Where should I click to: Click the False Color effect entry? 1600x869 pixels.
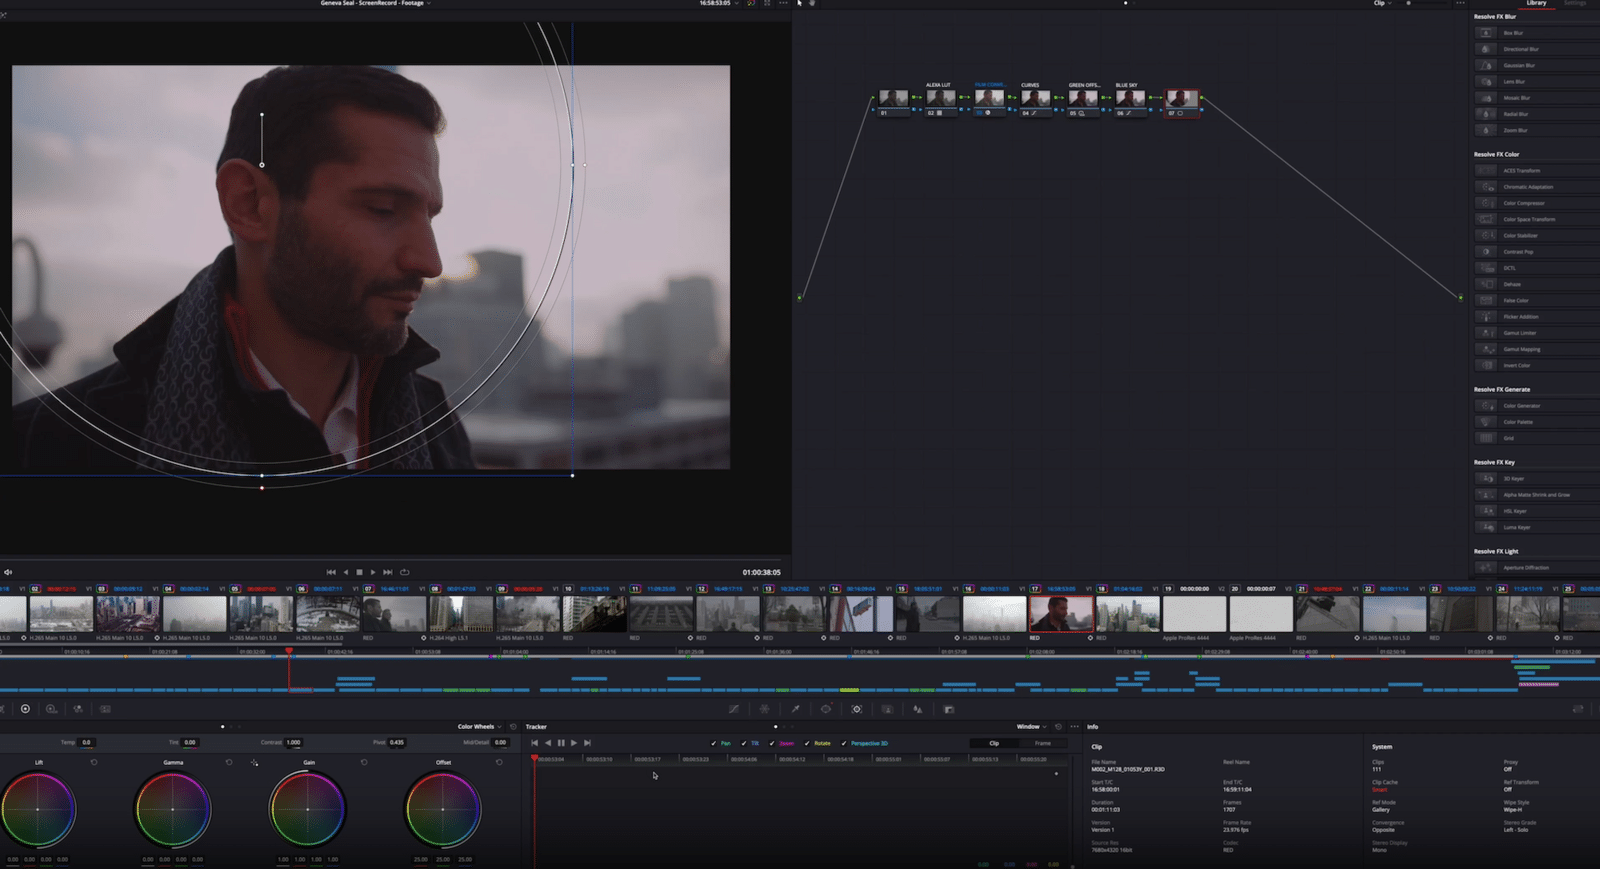(1535, 300)
